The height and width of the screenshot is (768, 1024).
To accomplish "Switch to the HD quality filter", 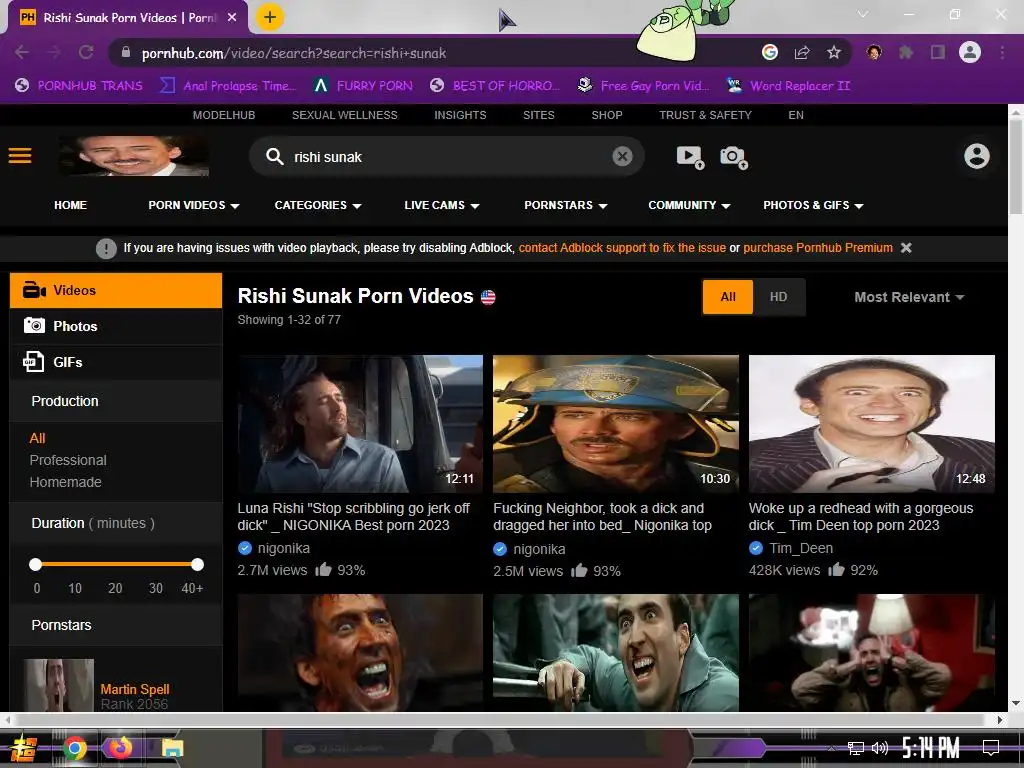I will (778, 297).
